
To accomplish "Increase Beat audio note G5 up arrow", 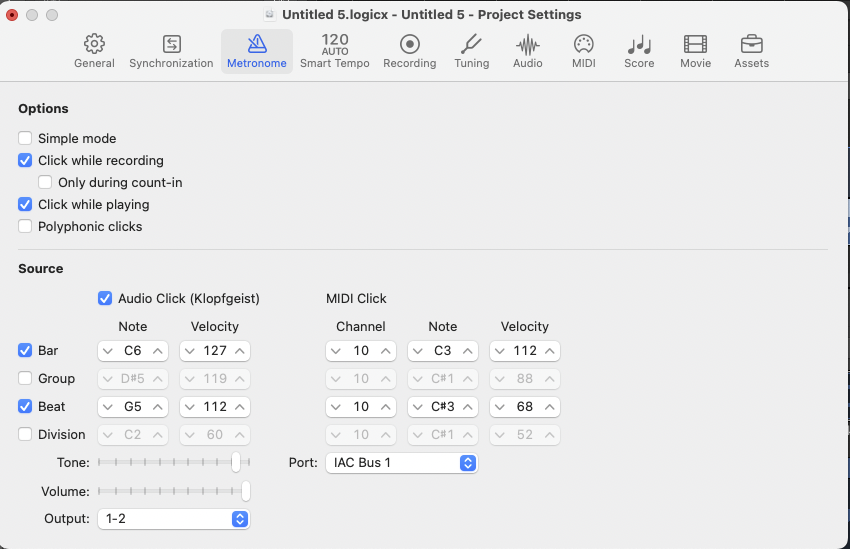I will tap(158, 406).
